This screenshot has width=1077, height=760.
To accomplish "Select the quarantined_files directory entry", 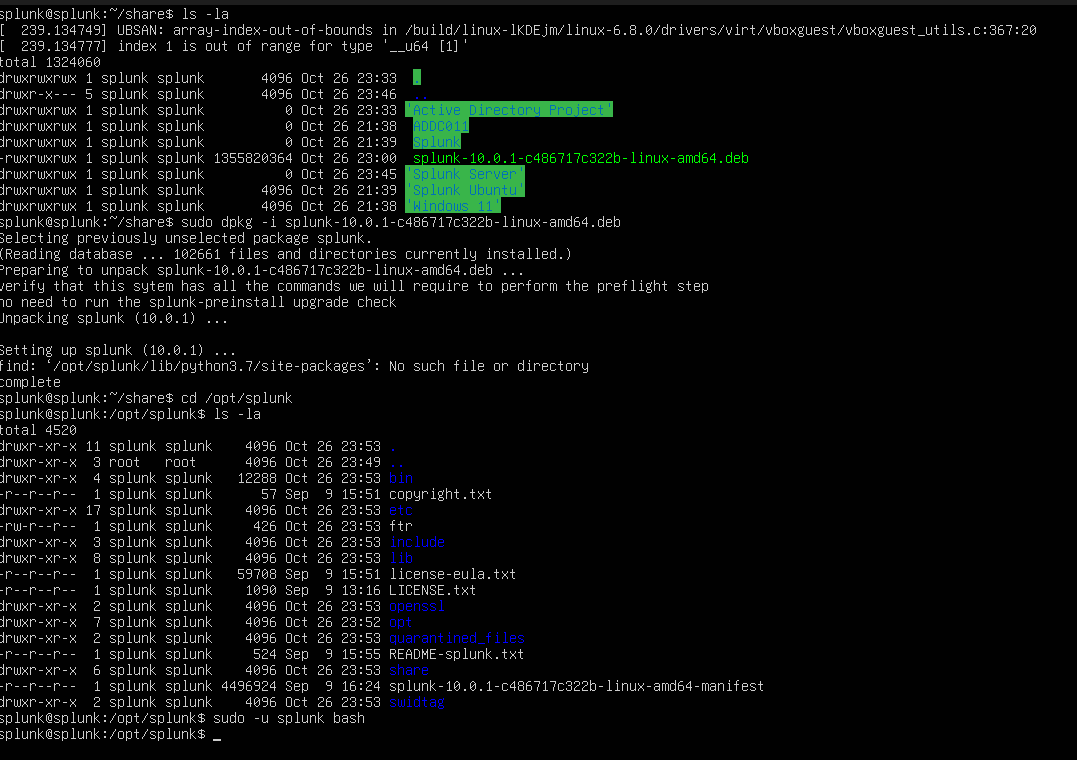I will click(x=458, y=638).
